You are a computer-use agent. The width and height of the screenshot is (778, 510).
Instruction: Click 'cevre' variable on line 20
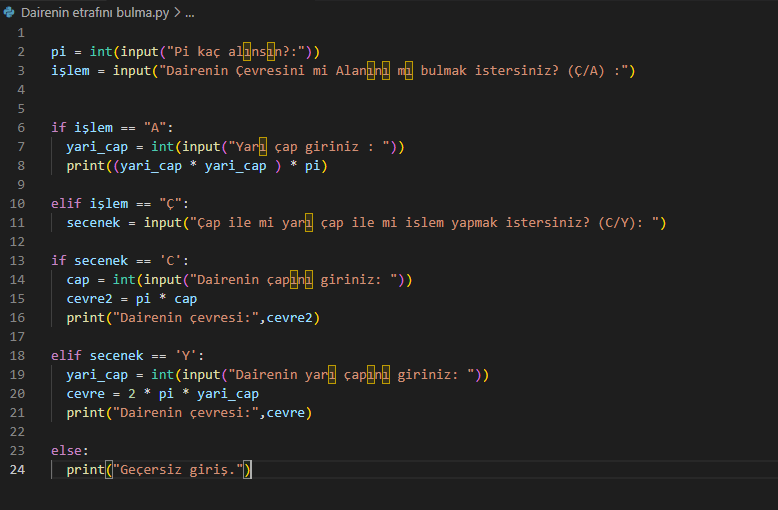(86, 393)
